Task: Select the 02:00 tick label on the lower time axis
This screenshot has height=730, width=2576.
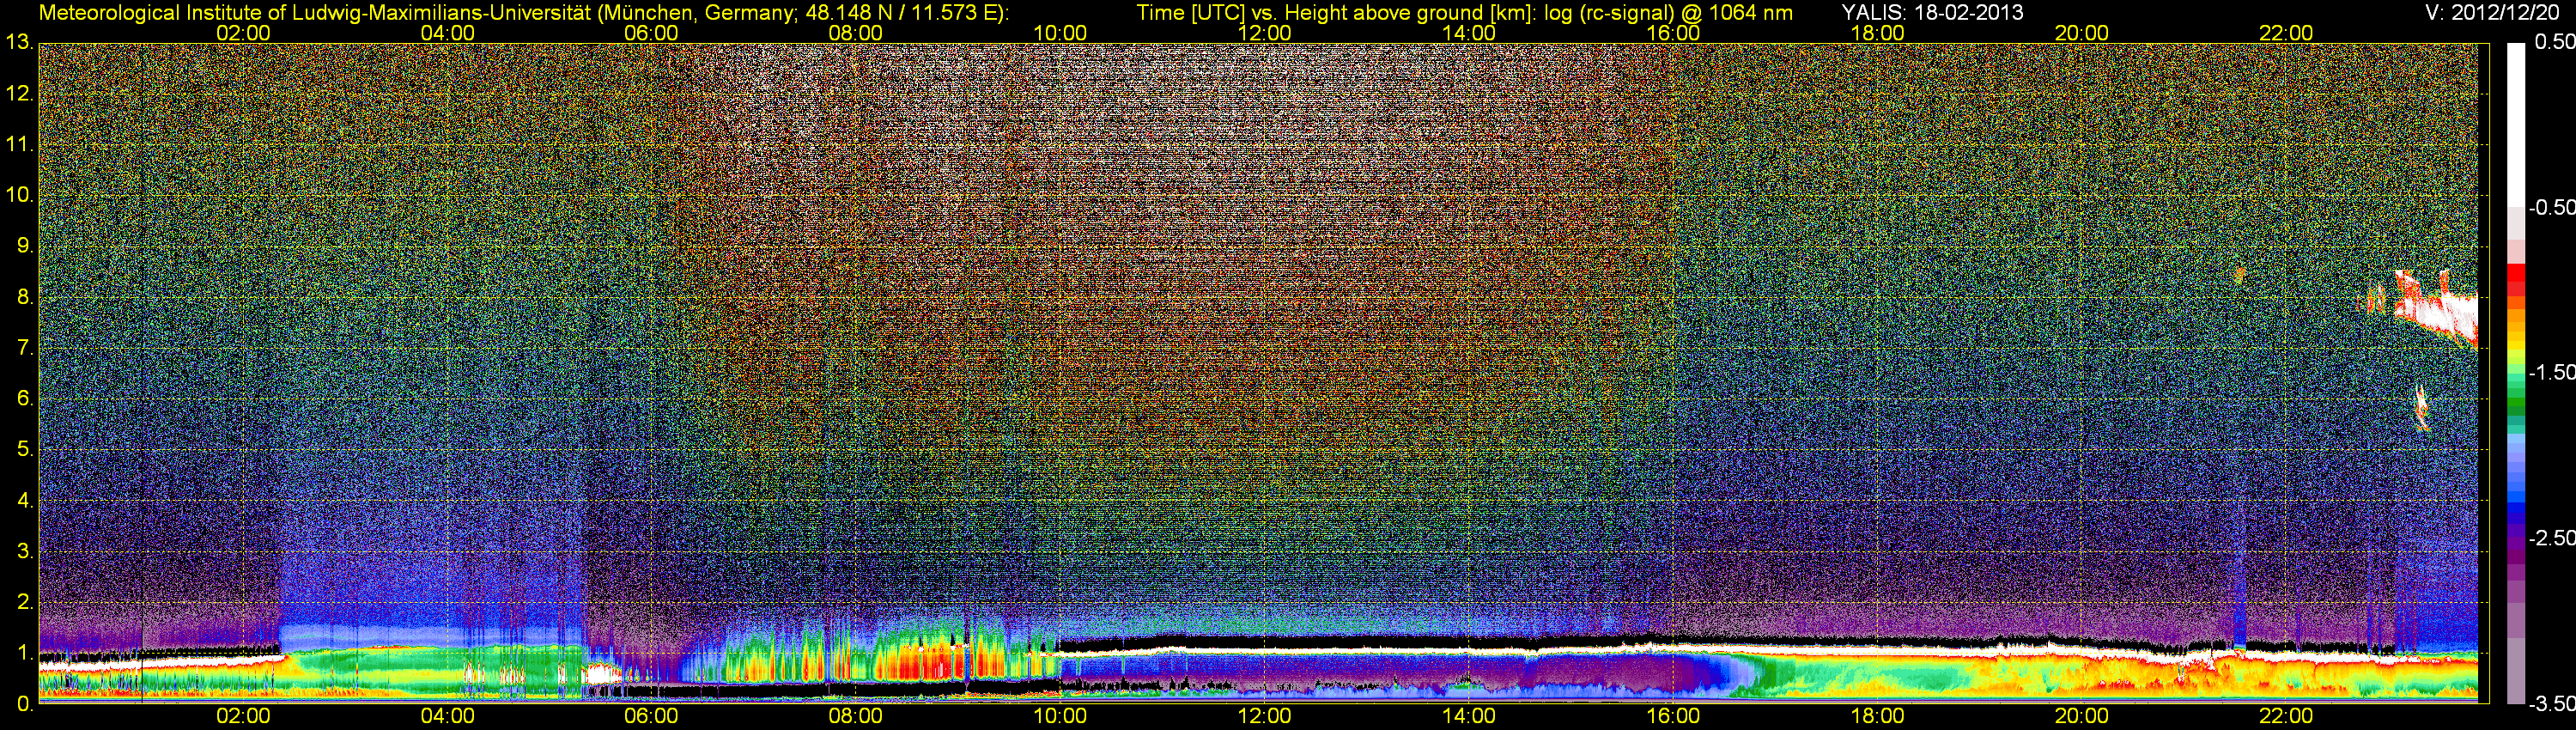Action: pos(243,716)
